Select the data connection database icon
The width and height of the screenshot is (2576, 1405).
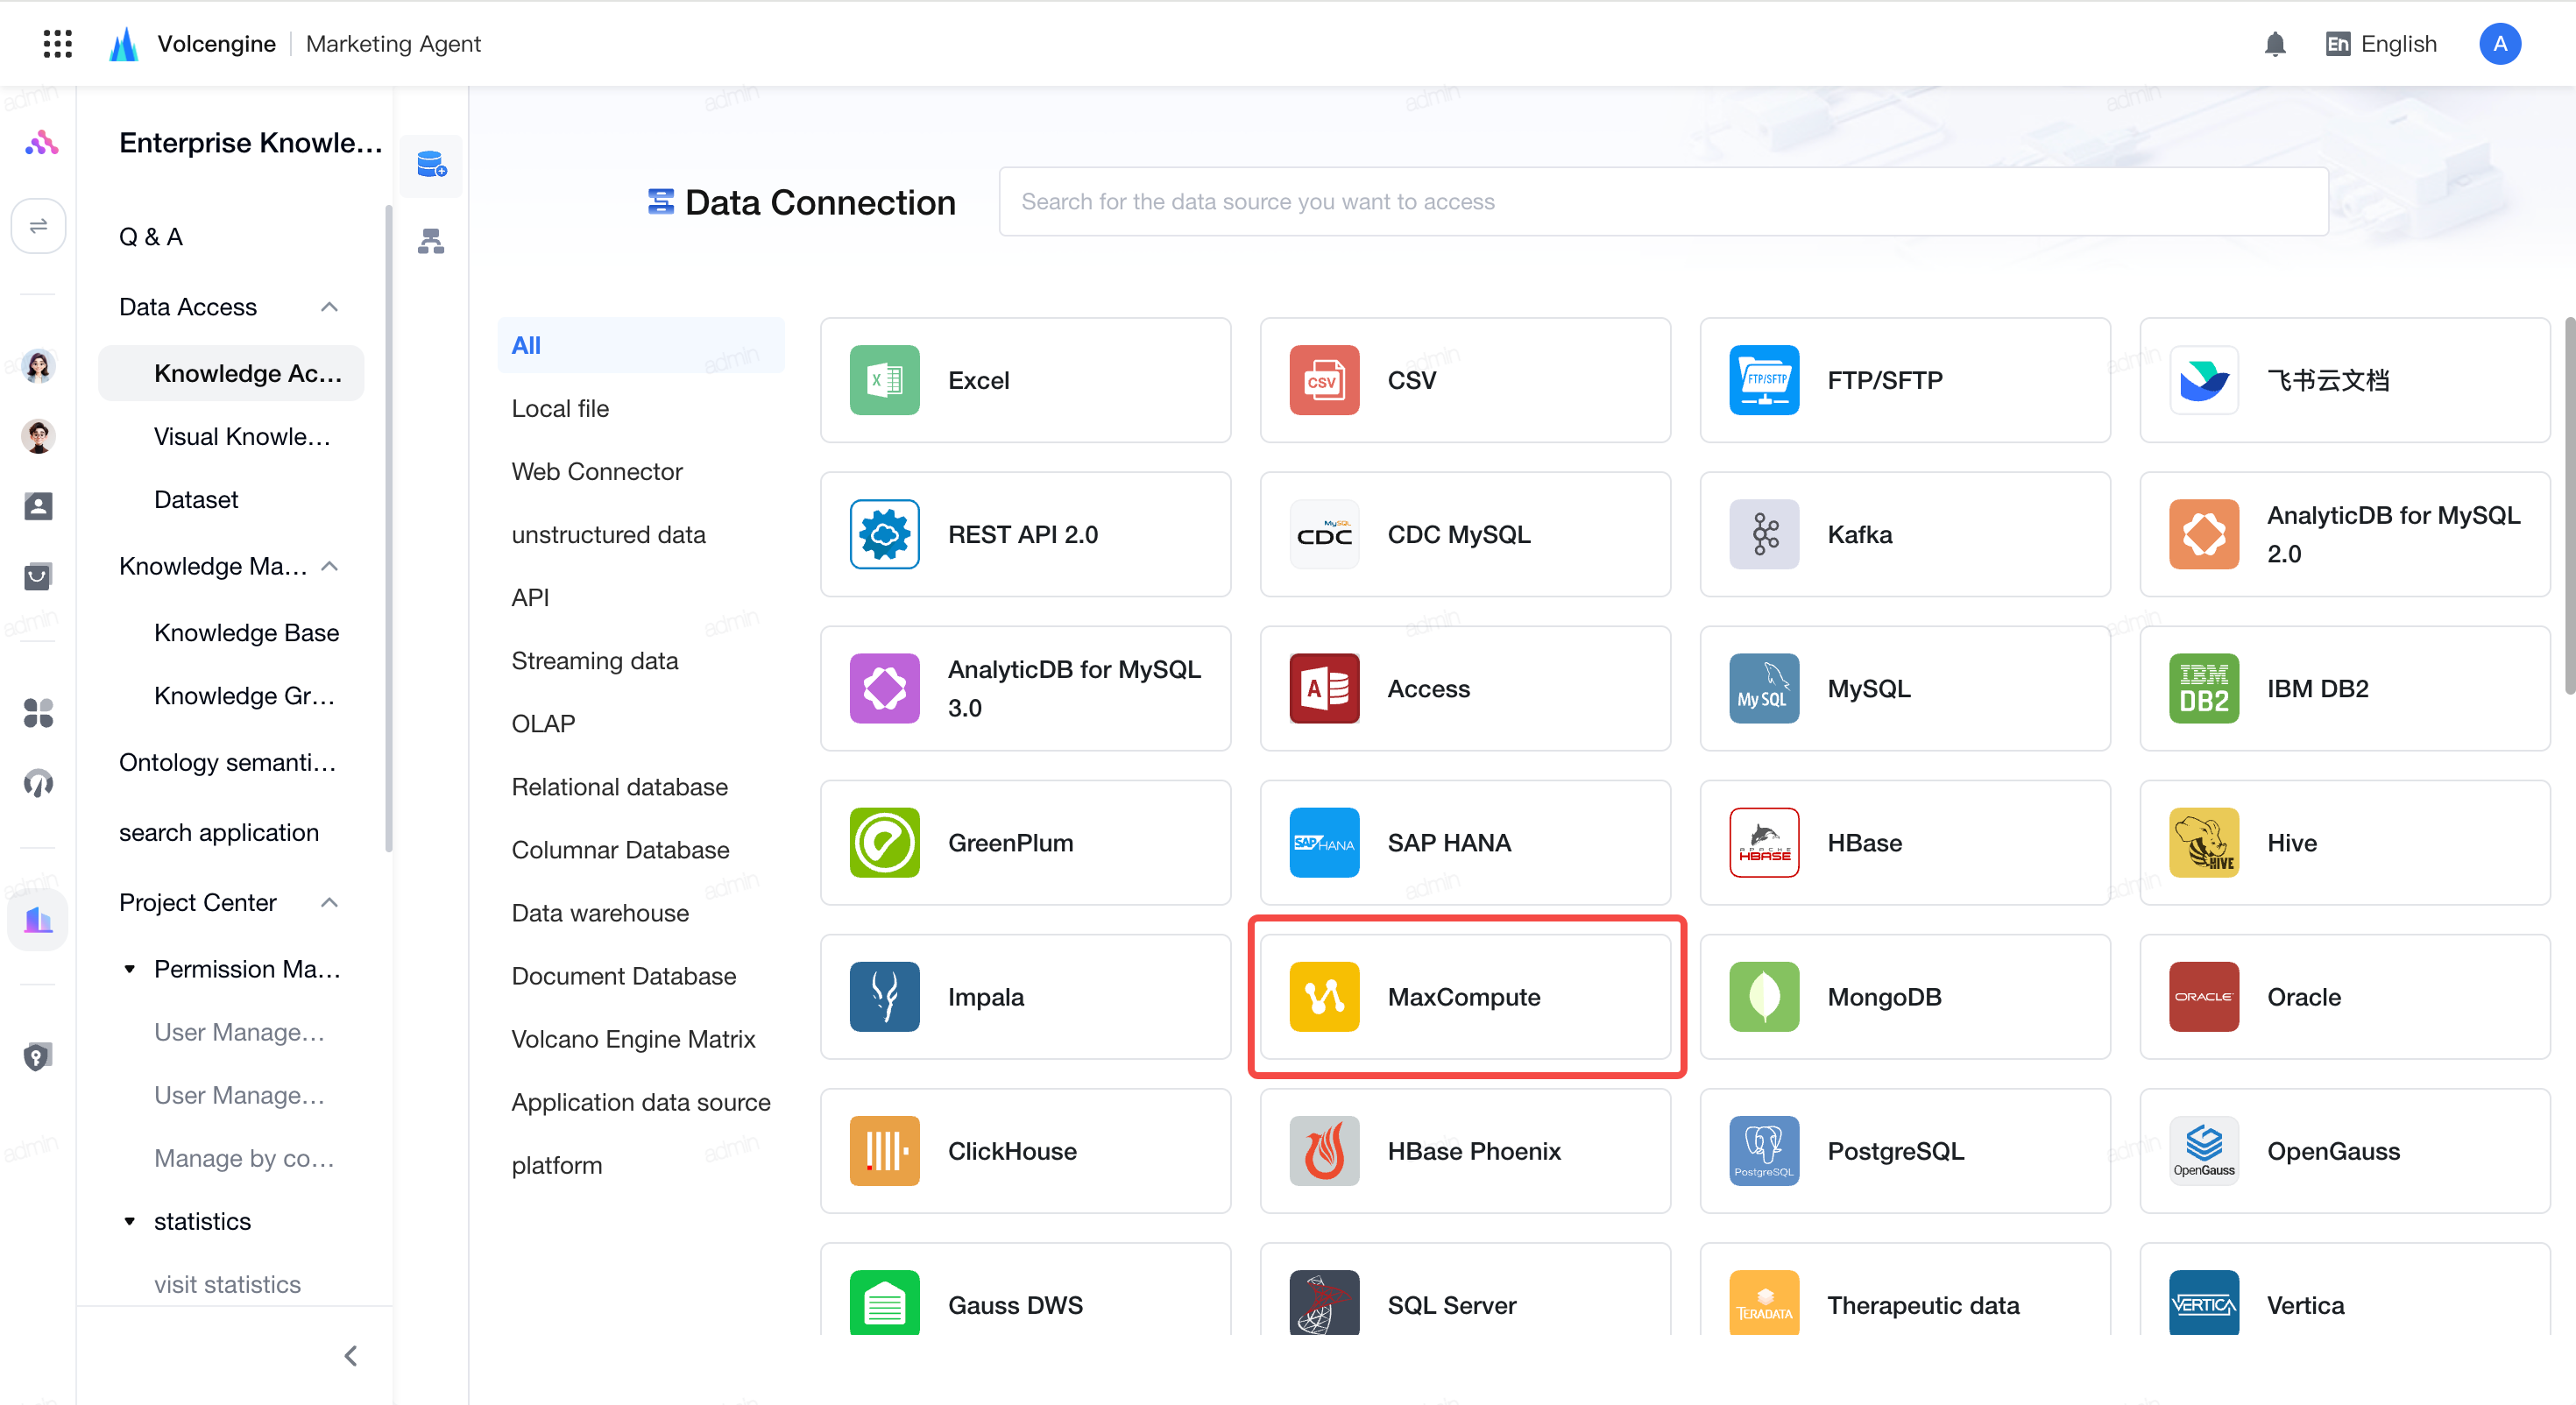coord(431,164)
